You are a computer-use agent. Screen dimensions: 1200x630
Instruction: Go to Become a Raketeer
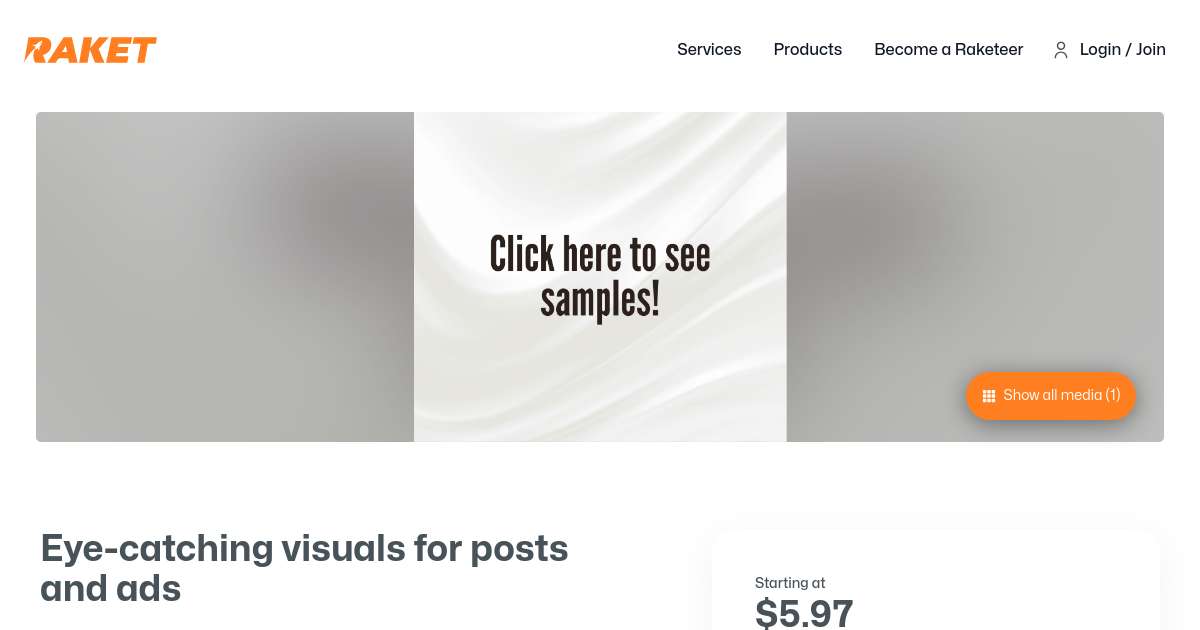coord(948,49)
